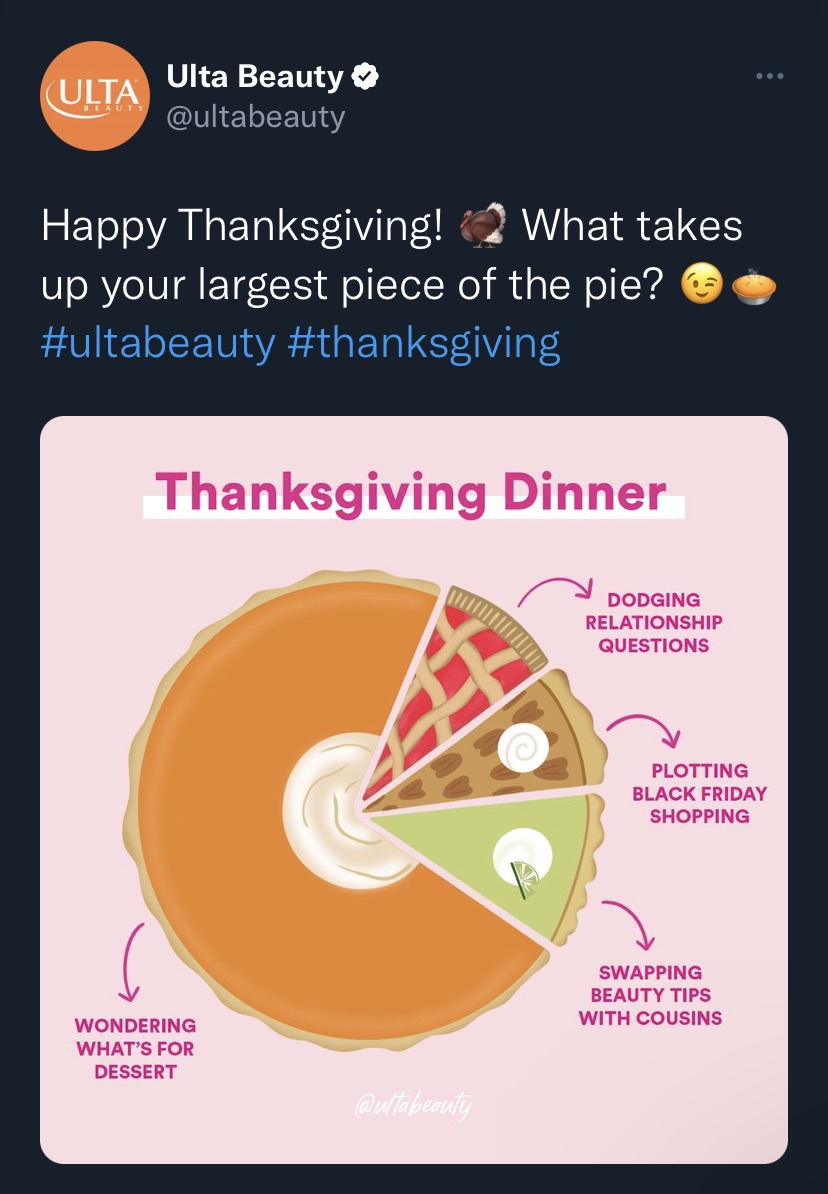Screen dimensions: 828x1194
Task: Click the pie emoji in the tweet
Action: pos(753,287)
